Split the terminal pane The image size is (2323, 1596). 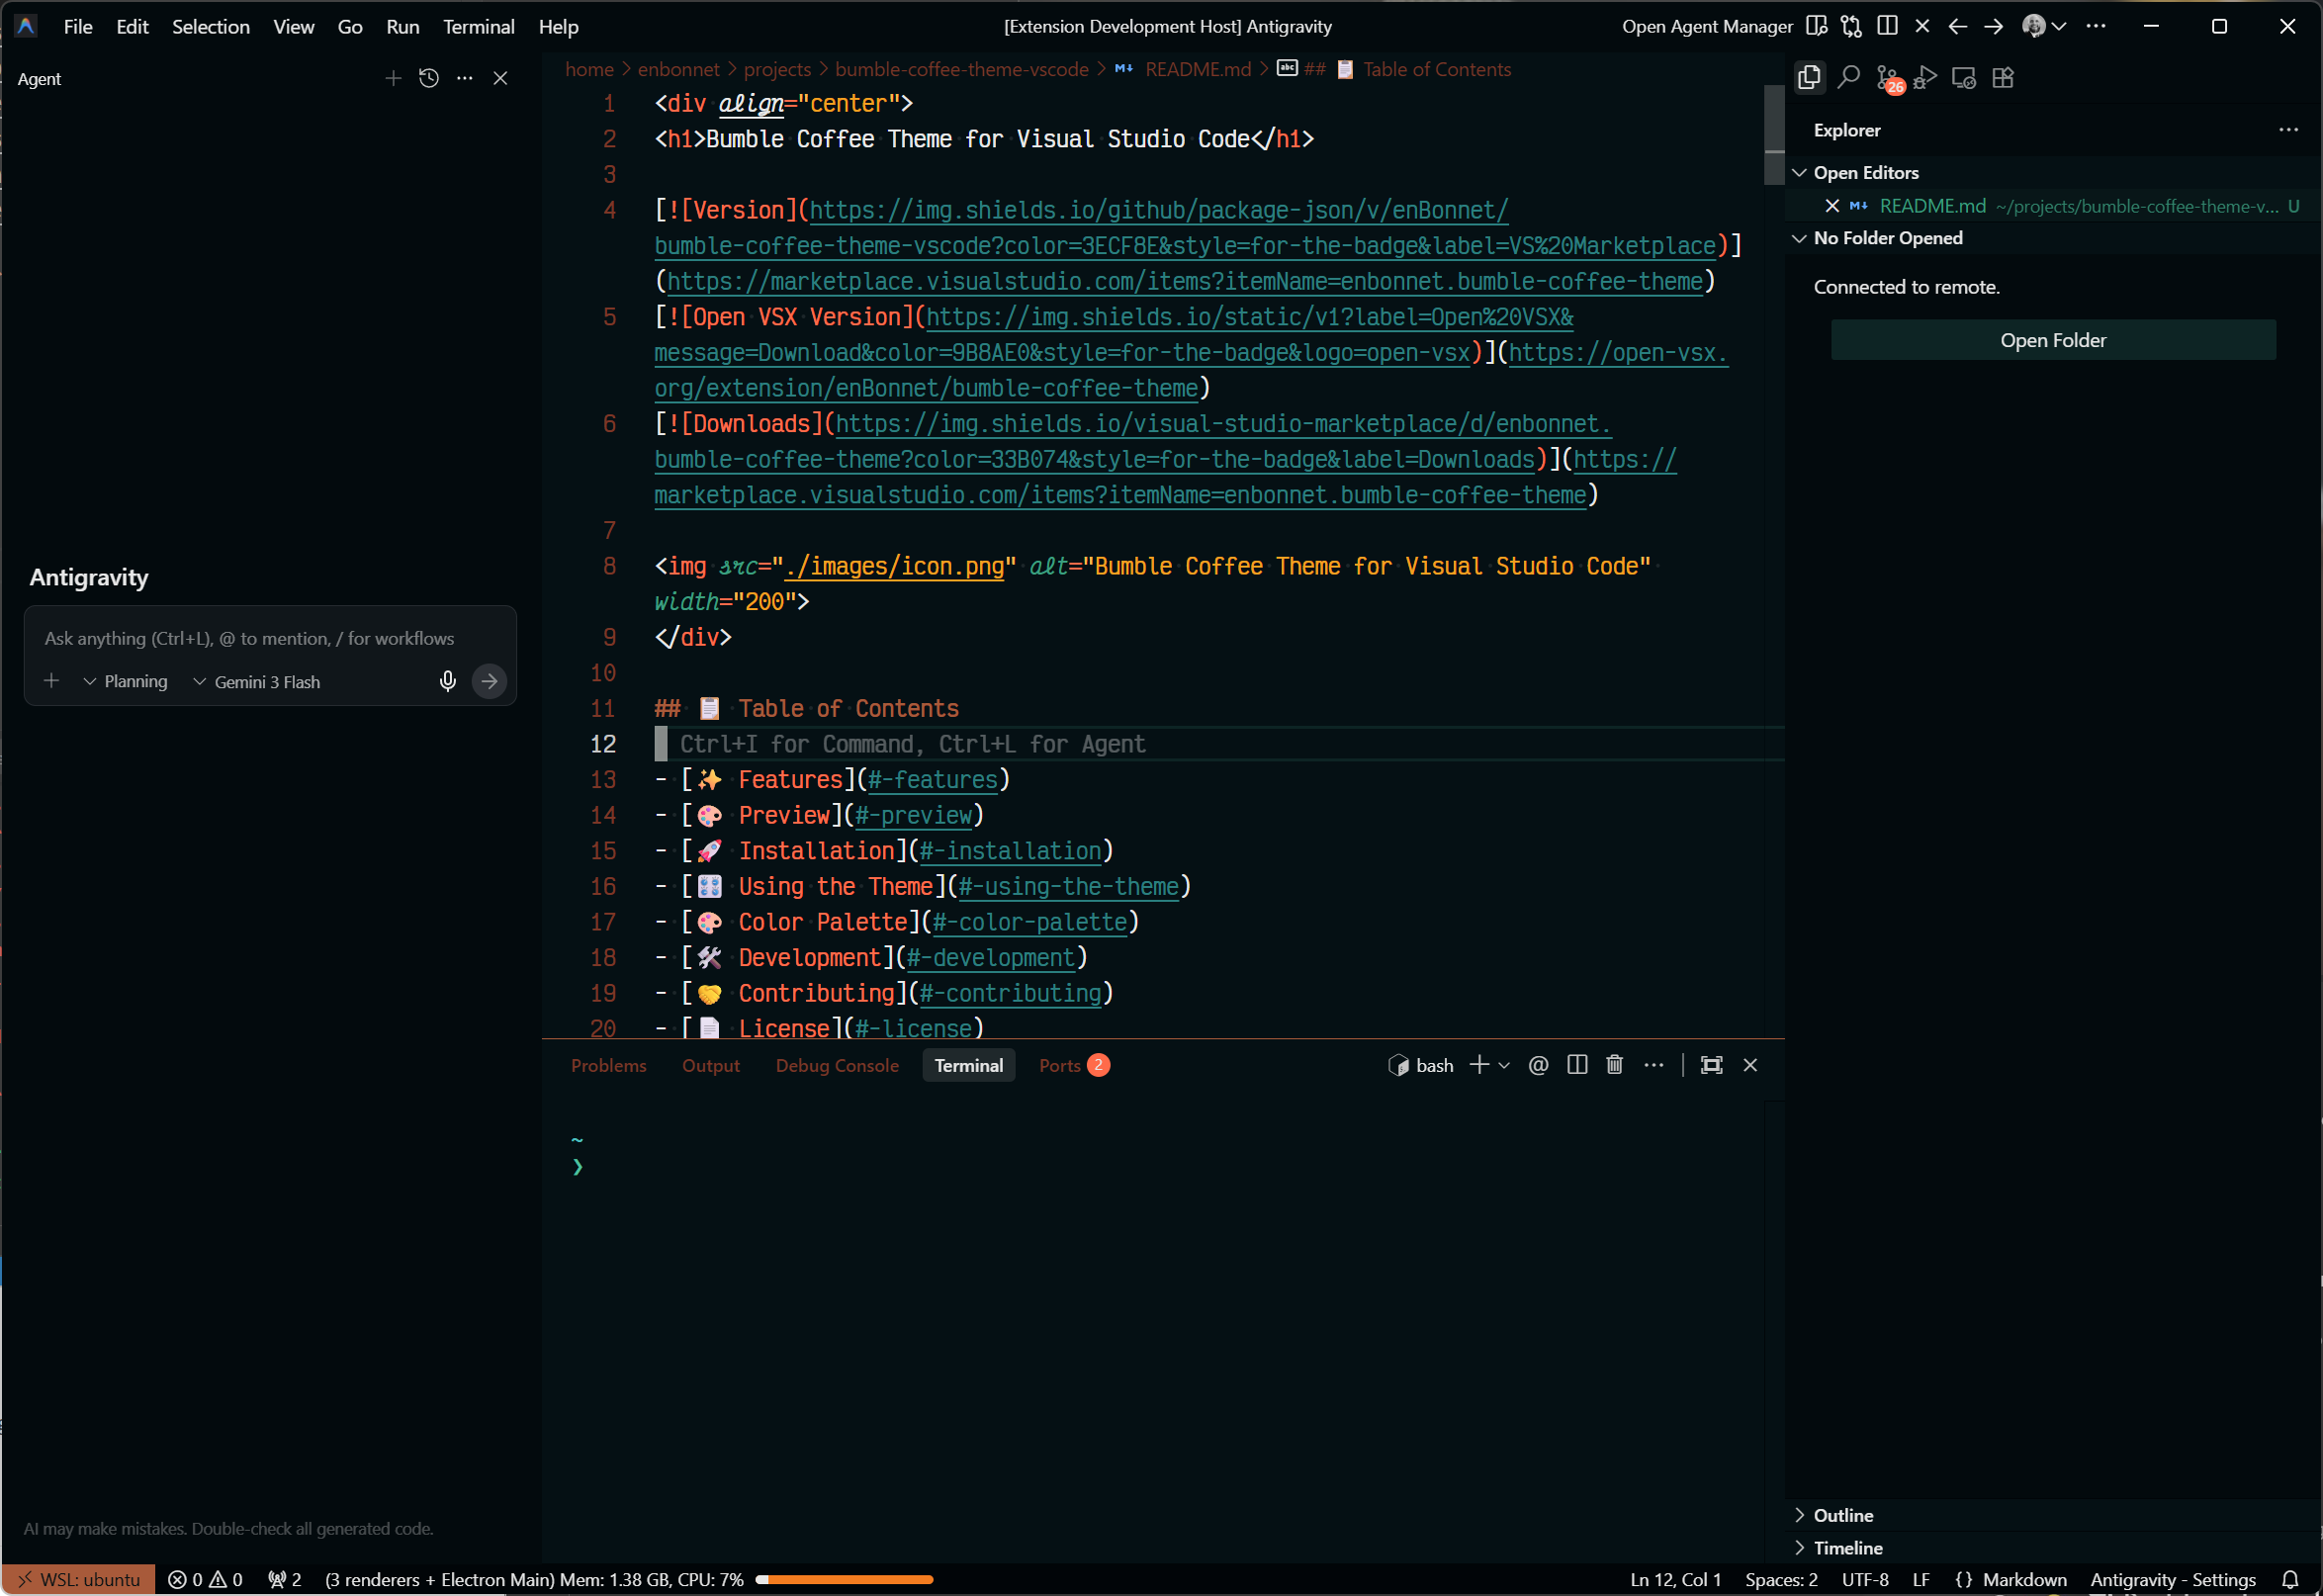(1578, 1065)
